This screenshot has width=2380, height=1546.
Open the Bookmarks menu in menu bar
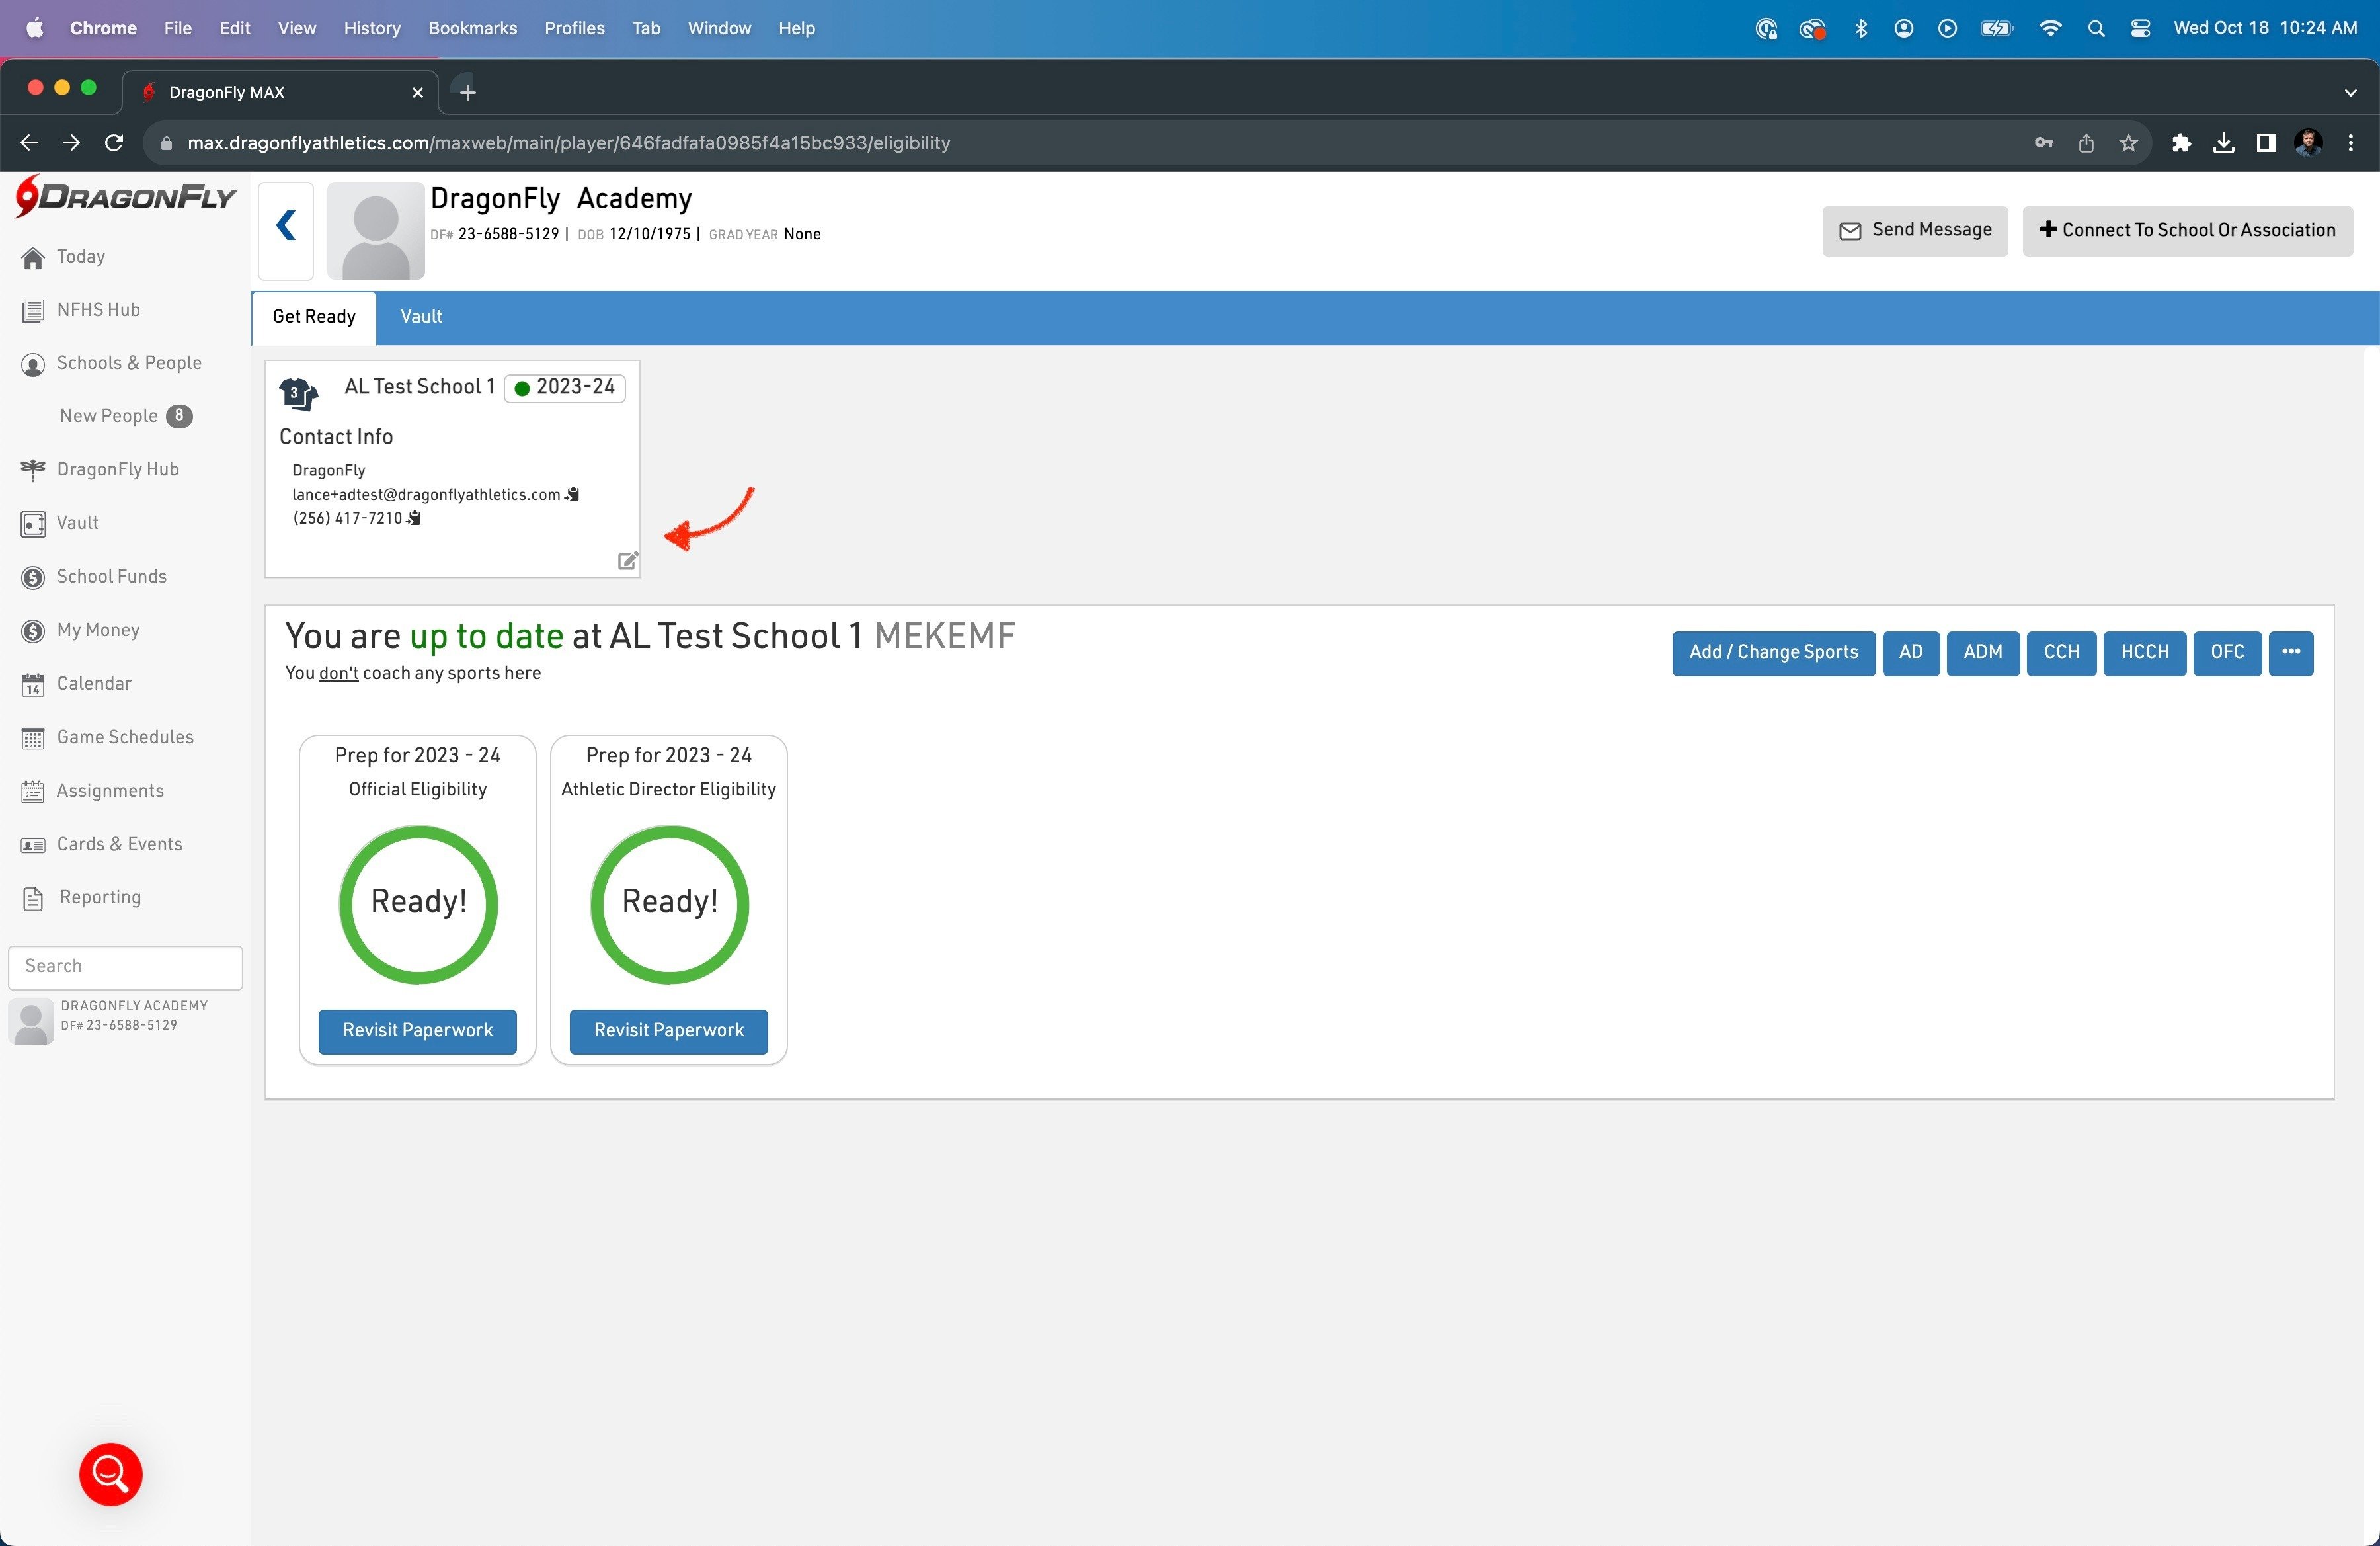[x=472, y=28]
